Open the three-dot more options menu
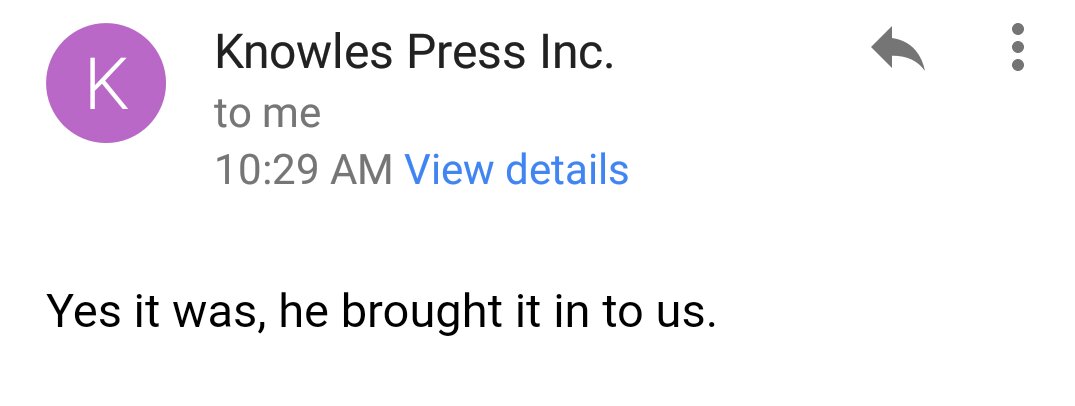 1017,47
